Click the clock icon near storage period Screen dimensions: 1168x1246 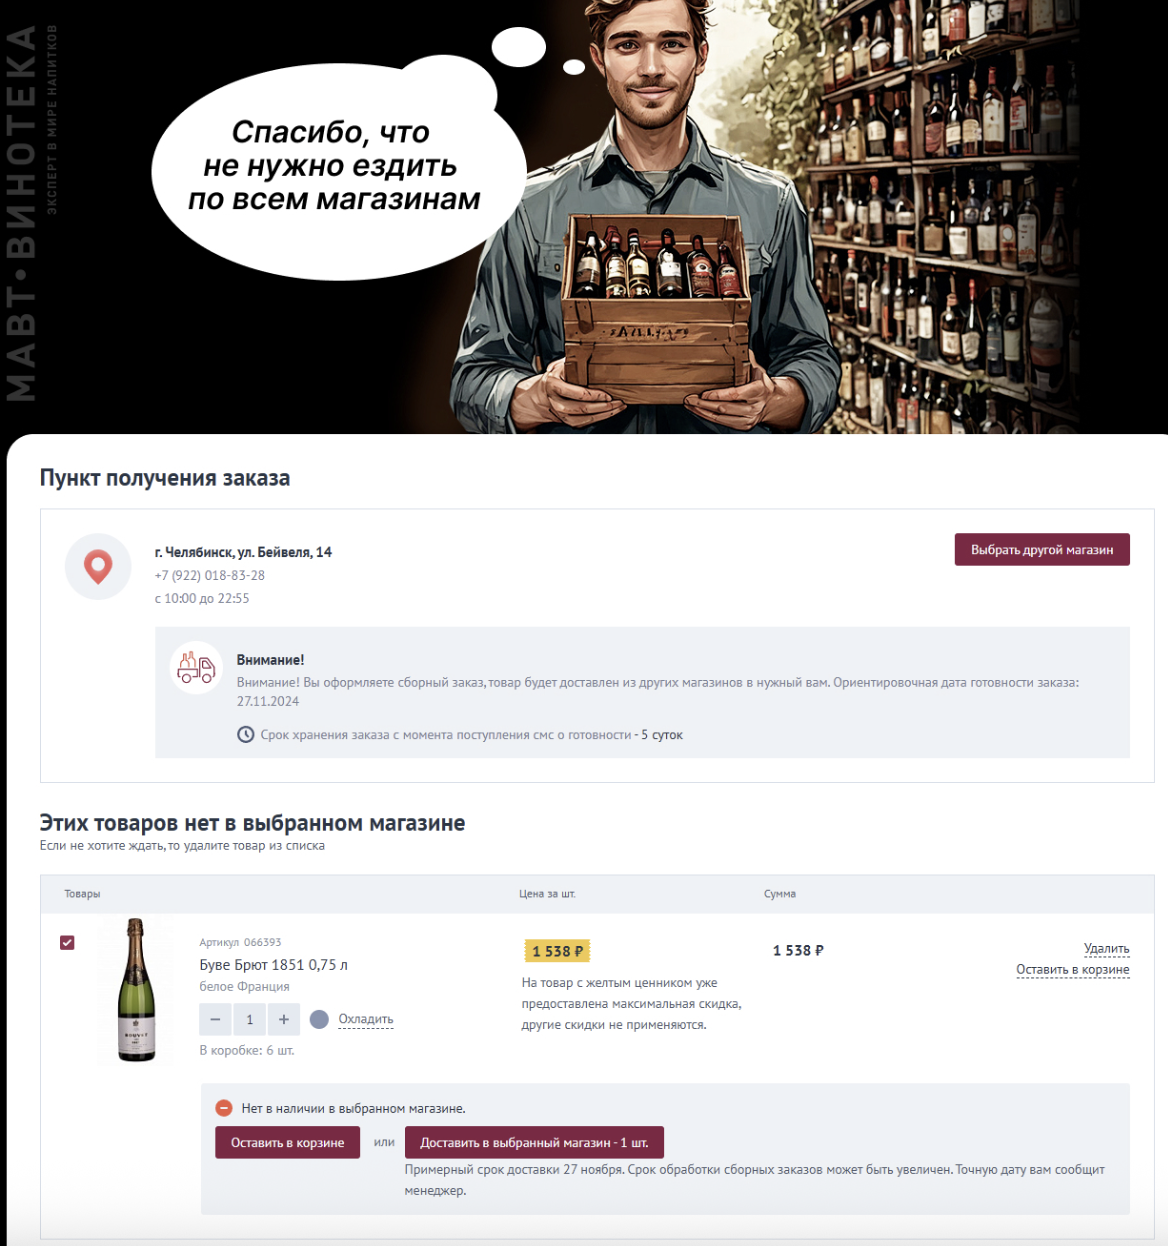point(245,734)
